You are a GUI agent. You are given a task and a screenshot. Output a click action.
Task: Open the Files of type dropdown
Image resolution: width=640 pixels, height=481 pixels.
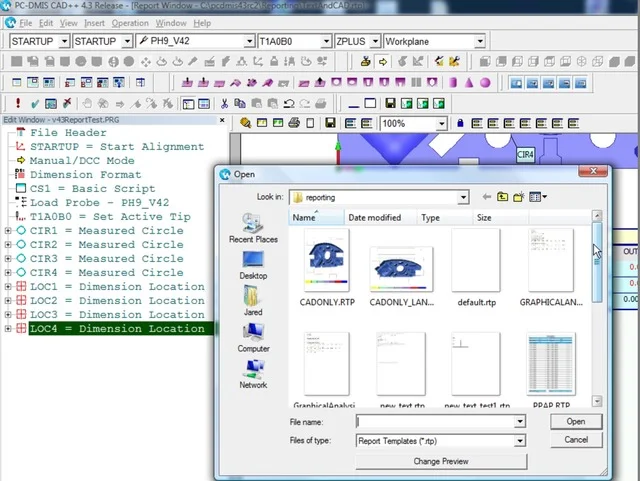point(519,440)
